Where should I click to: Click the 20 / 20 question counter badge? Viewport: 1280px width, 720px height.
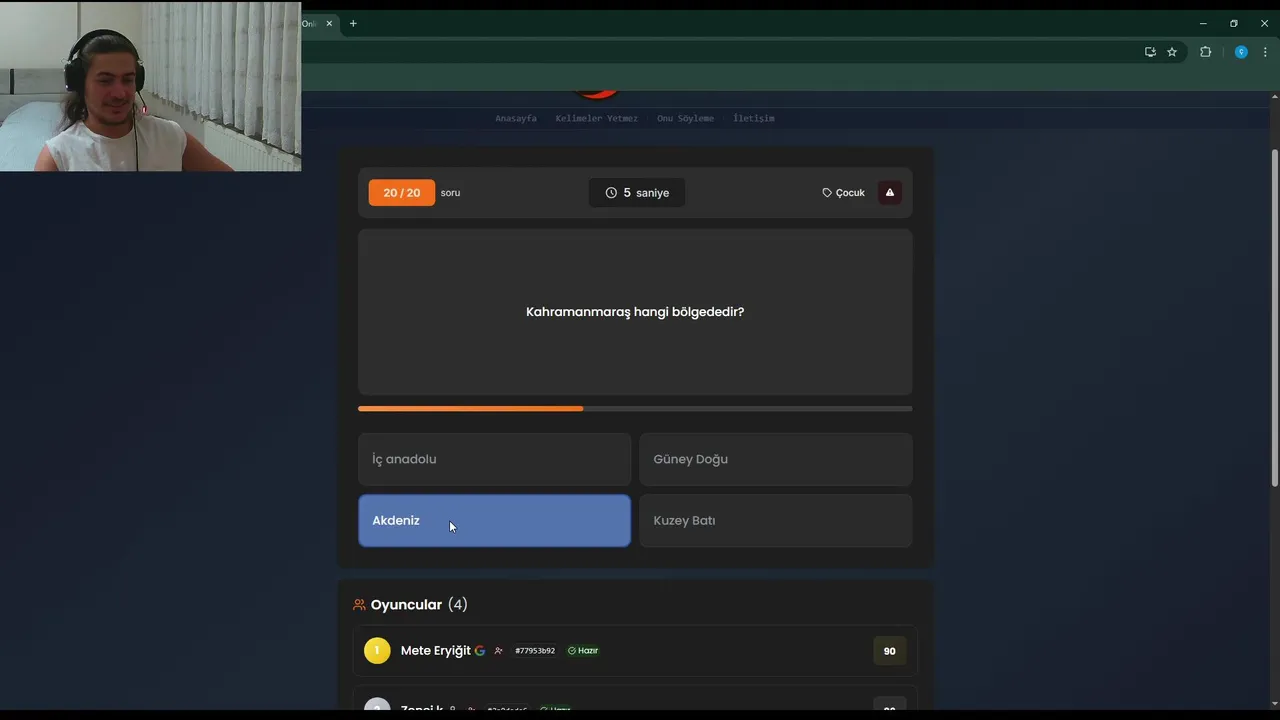402,193
